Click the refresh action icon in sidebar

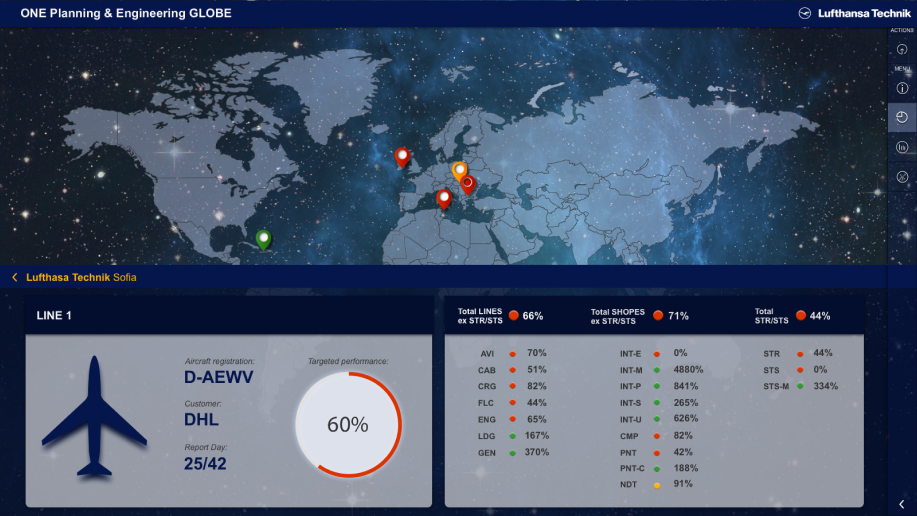pyautogui.click(x=902, y=50)
